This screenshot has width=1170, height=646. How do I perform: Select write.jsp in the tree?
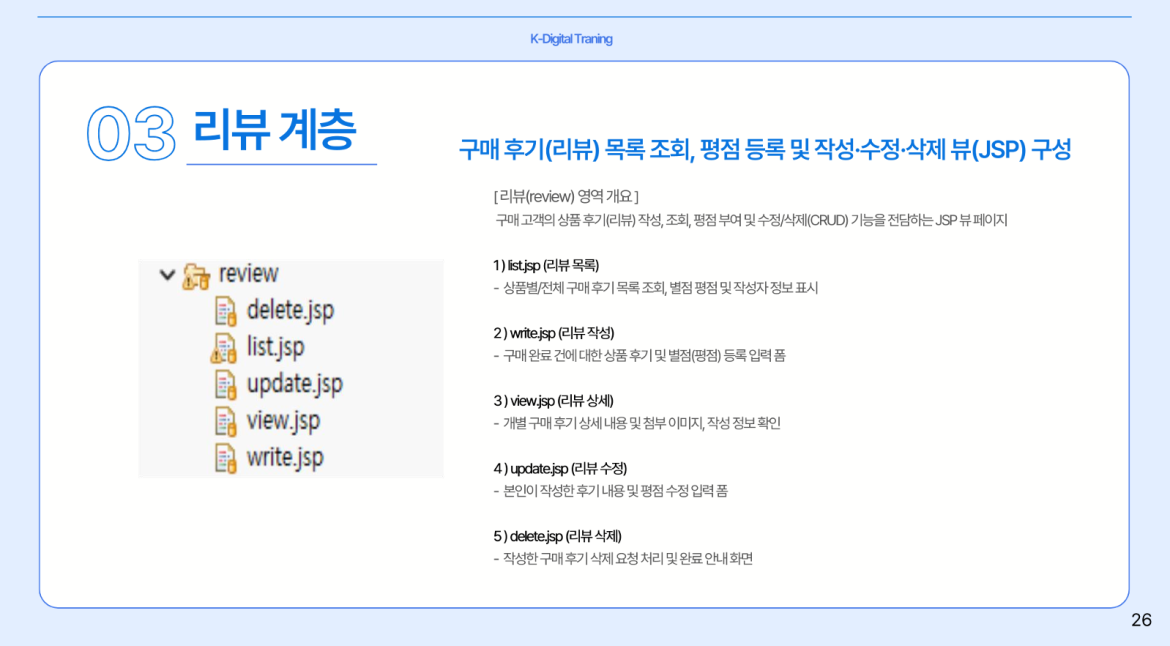click(x=285, y=457)
